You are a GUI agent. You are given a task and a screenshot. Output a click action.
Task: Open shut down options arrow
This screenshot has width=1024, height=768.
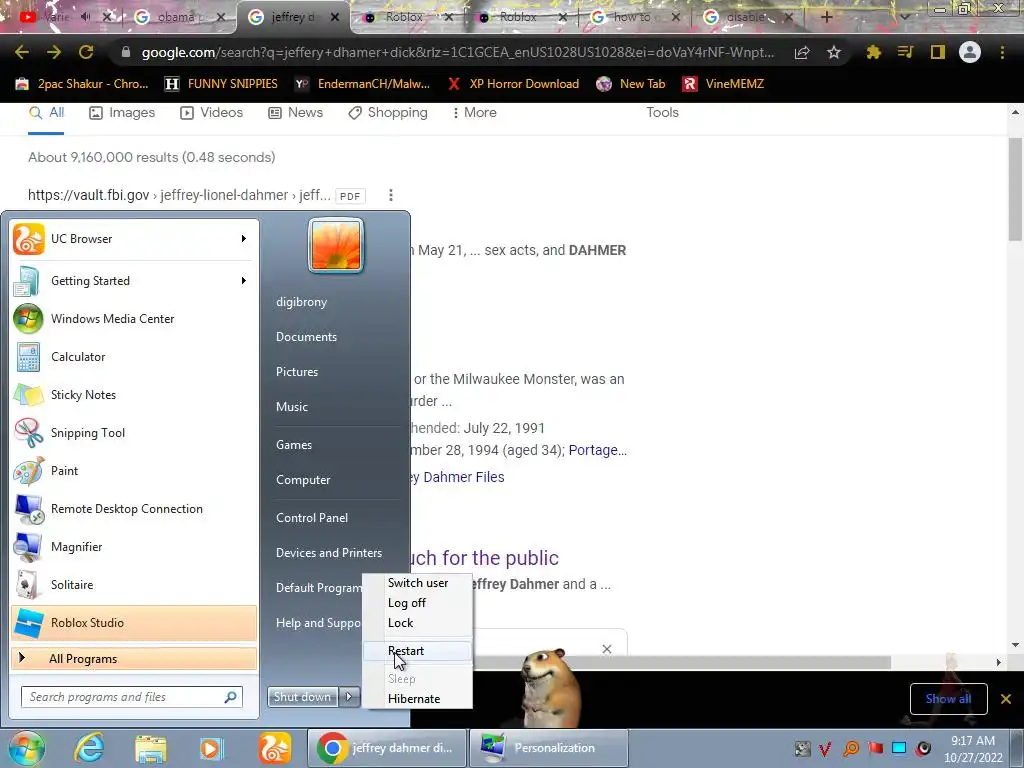349,697
